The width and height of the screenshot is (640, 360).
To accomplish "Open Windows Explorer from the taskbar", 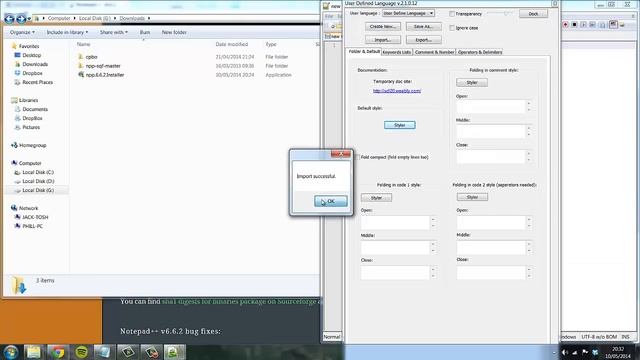I will pos(33,352).
